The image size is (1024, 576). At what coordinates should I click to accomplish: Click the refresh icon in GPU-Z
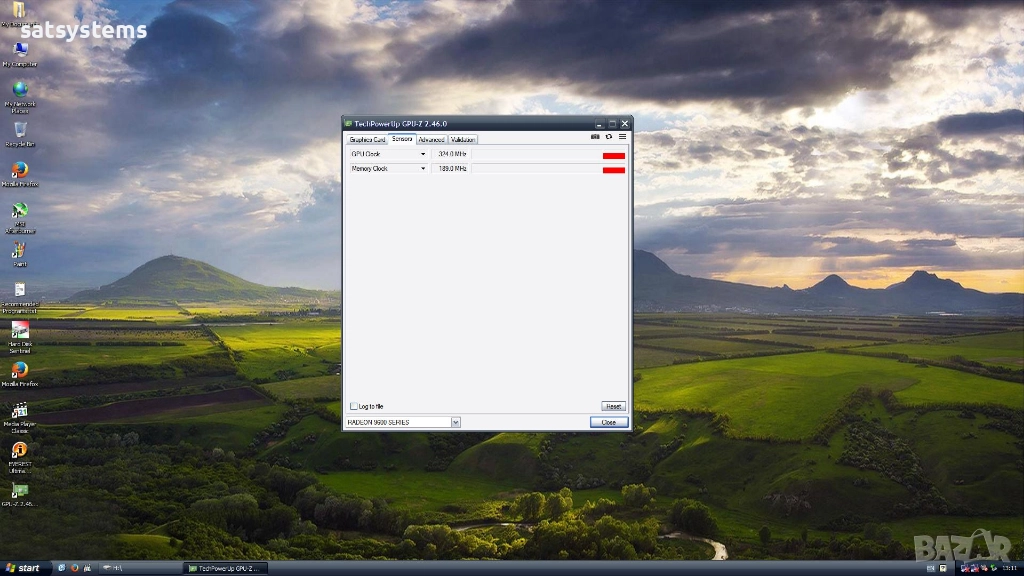pos(608,137)
